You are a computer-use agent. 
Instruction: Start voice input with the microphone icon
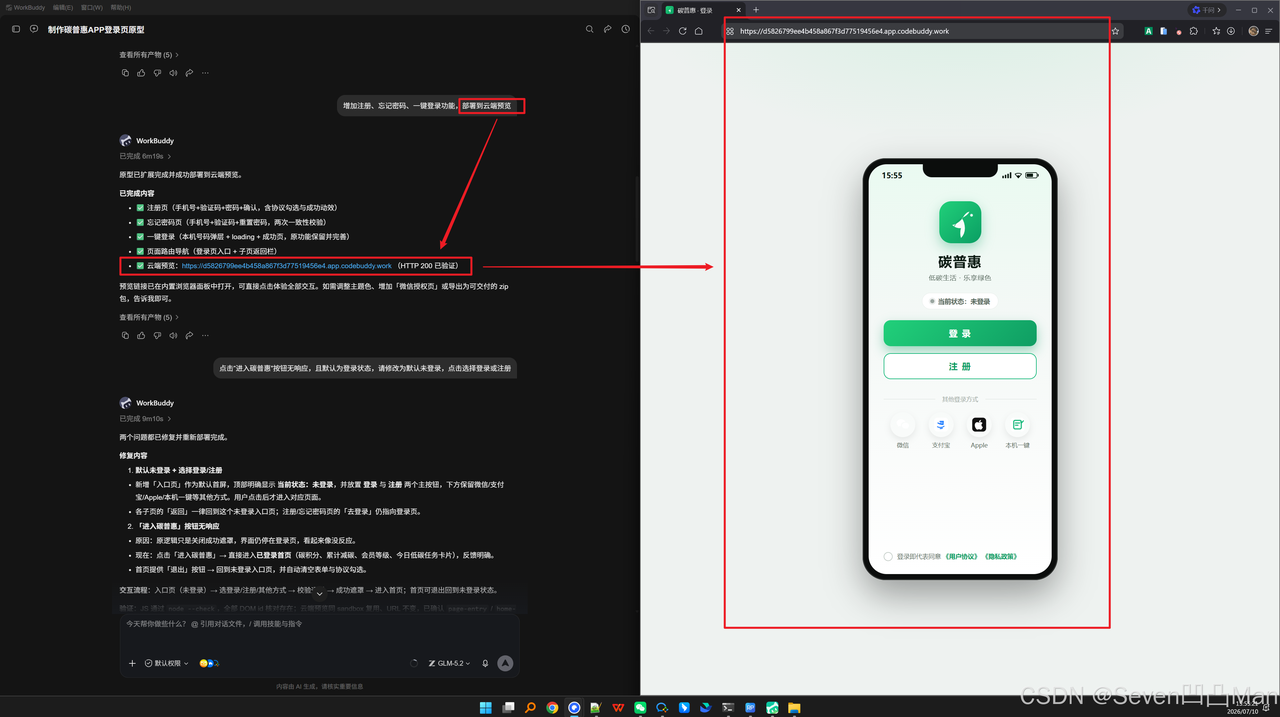tap(486, 663)
